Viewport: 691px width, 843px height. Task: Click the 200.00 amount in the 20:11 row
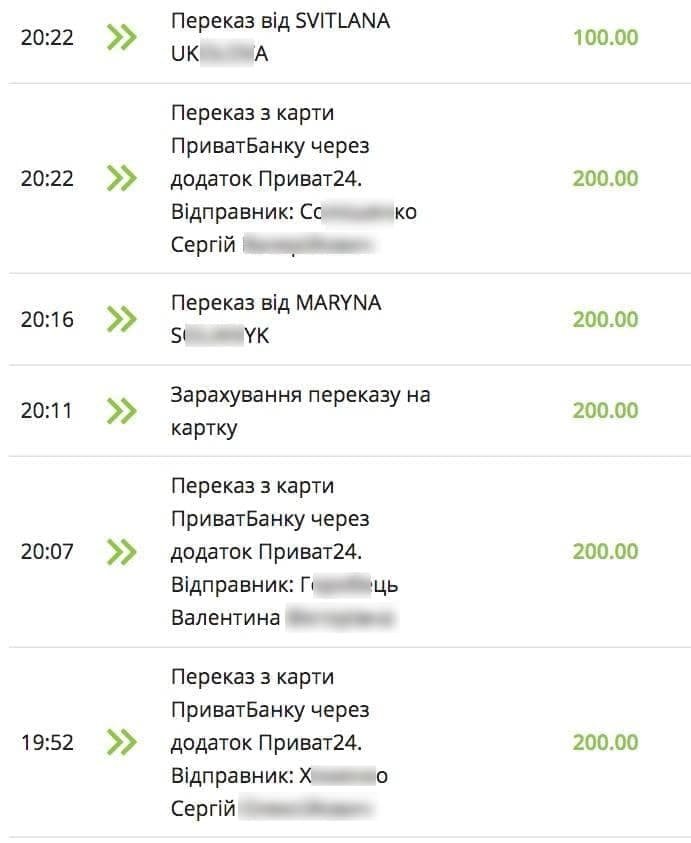pyautogui.click(x=605, y=410)
